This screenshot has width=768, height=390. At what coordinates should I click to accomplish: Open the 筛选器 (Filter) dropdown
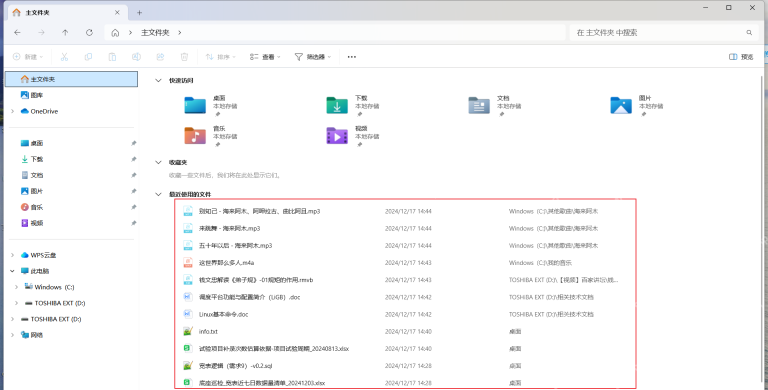[312, 57]
